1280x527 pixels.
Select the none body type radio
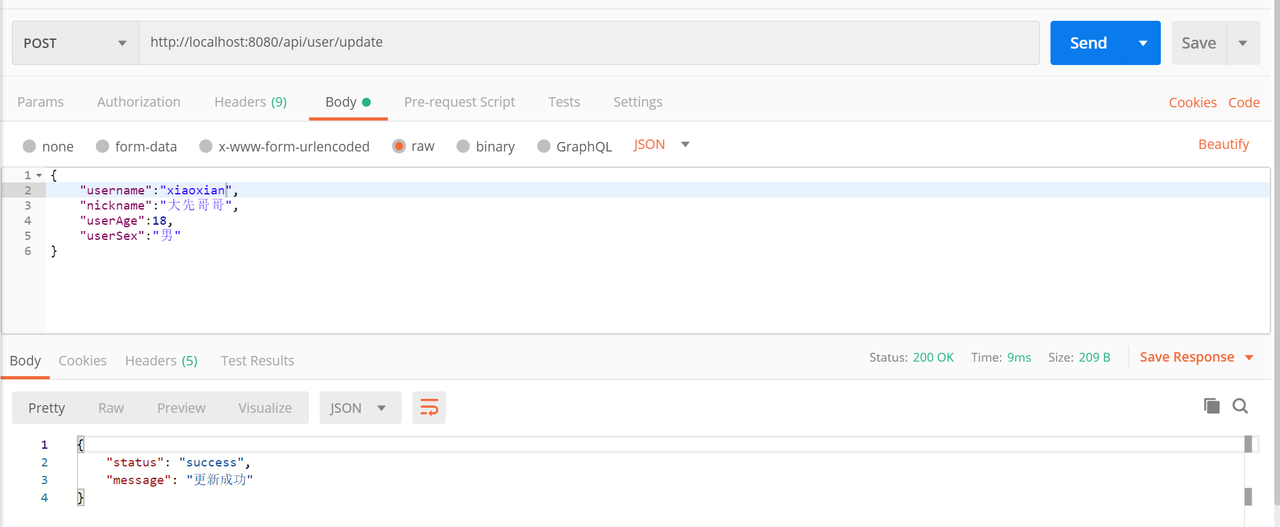click(29, 146)
